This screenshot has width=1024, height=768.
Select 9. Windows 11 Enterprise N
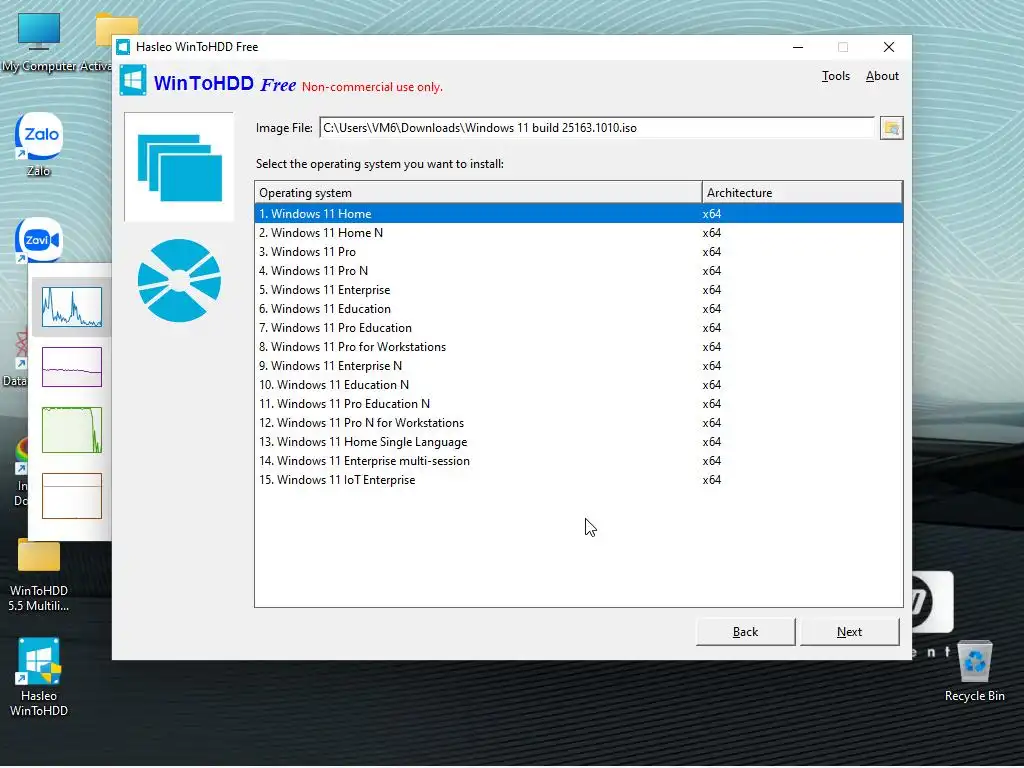pyautogui.click(x=579, y=365)
